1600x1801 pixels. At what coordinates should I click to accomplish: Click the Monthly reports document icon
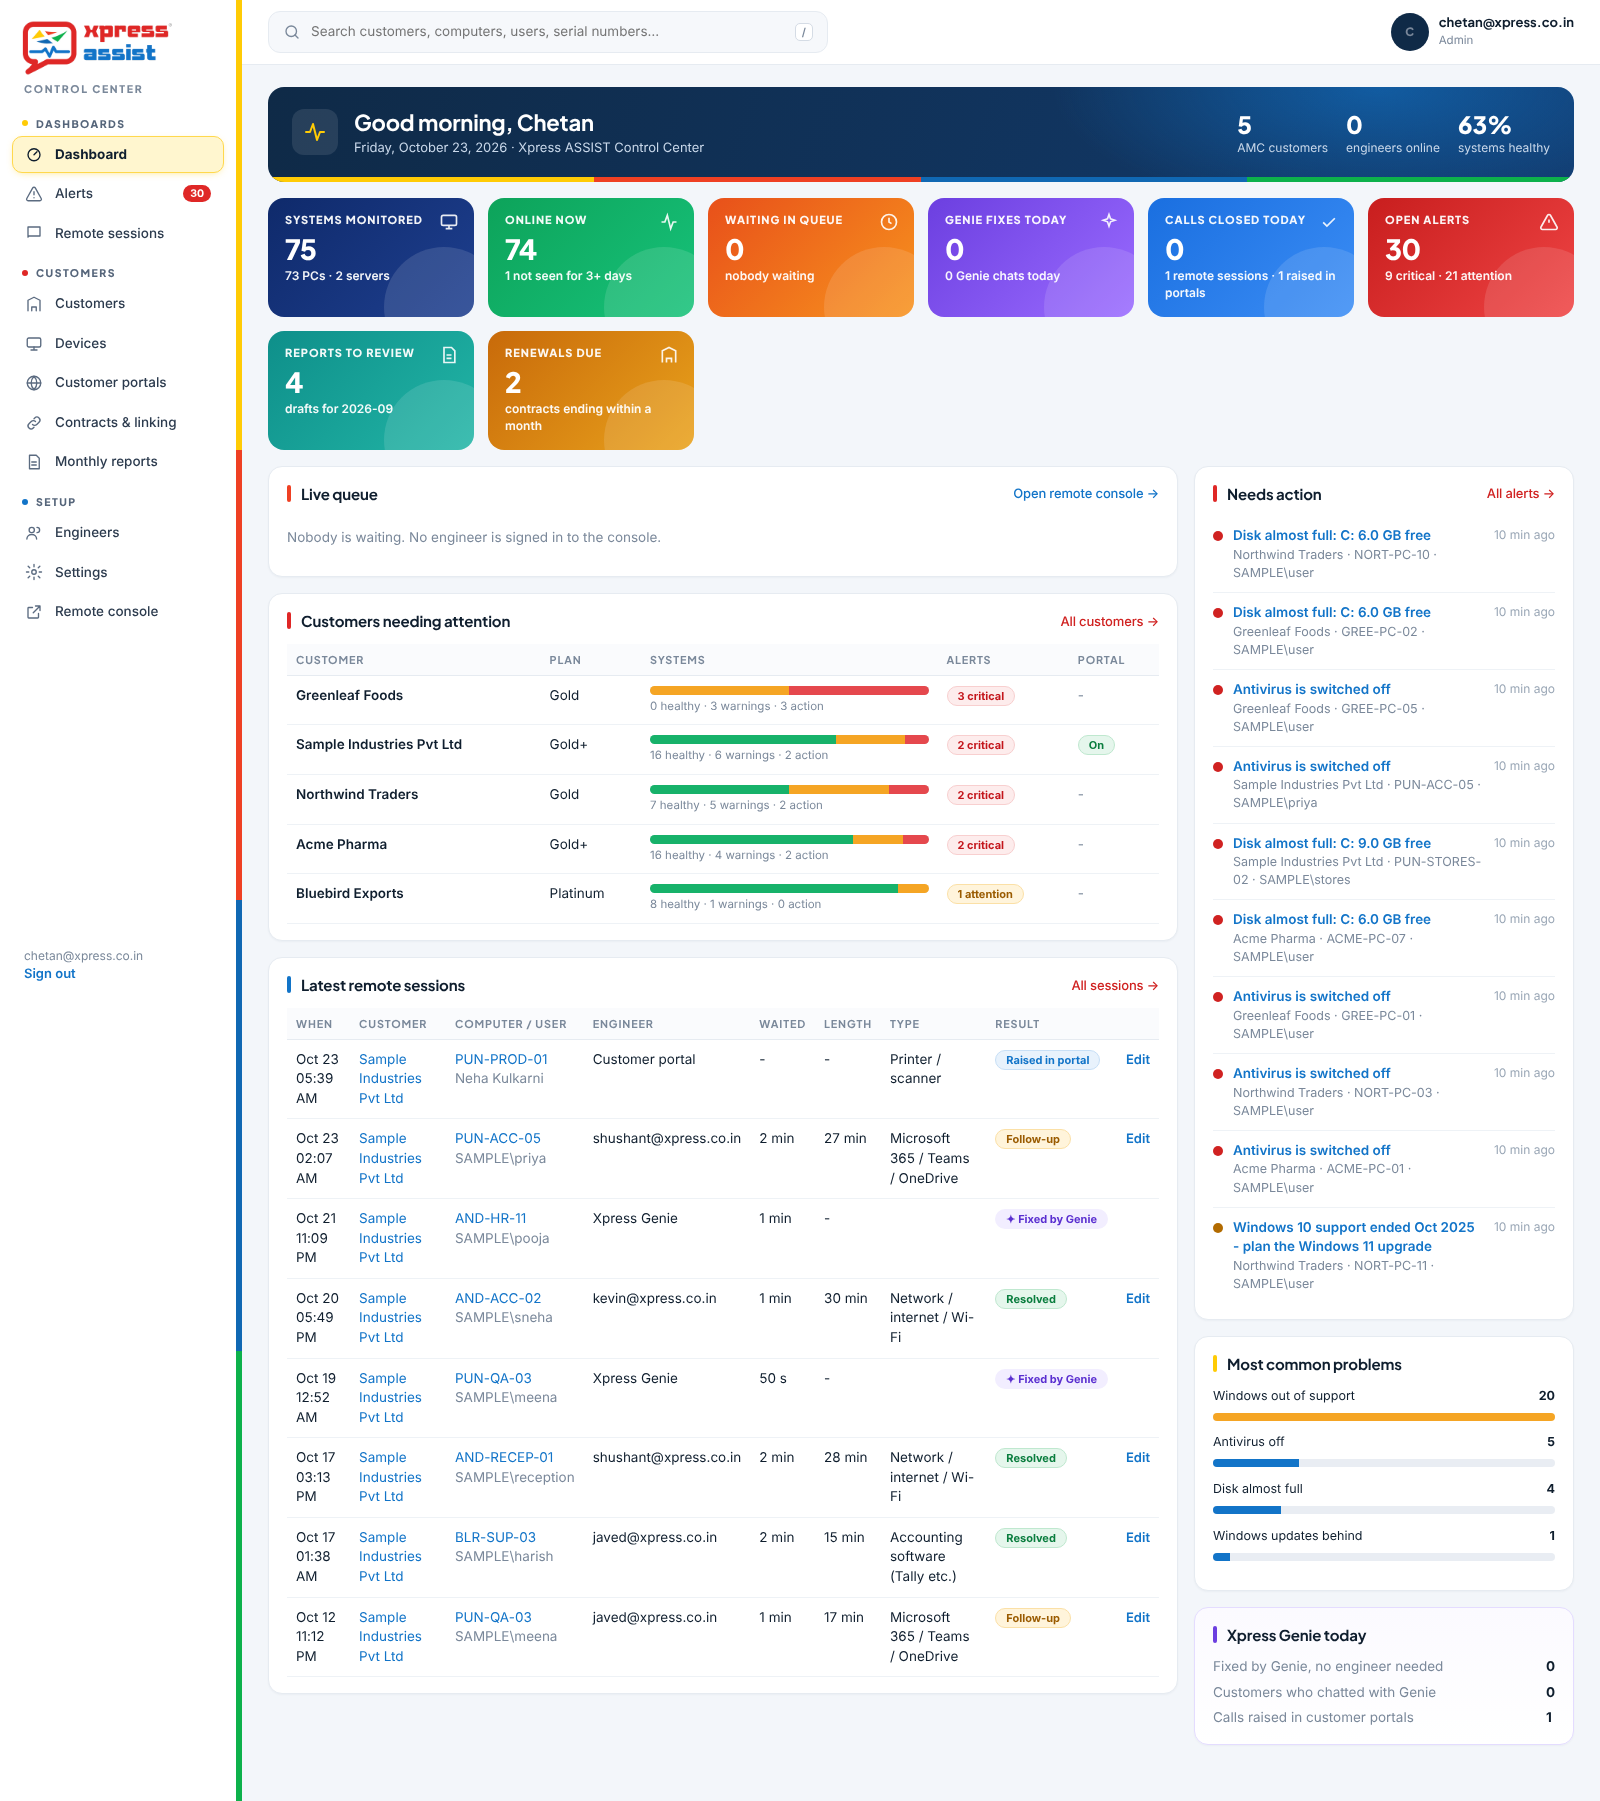34,462
